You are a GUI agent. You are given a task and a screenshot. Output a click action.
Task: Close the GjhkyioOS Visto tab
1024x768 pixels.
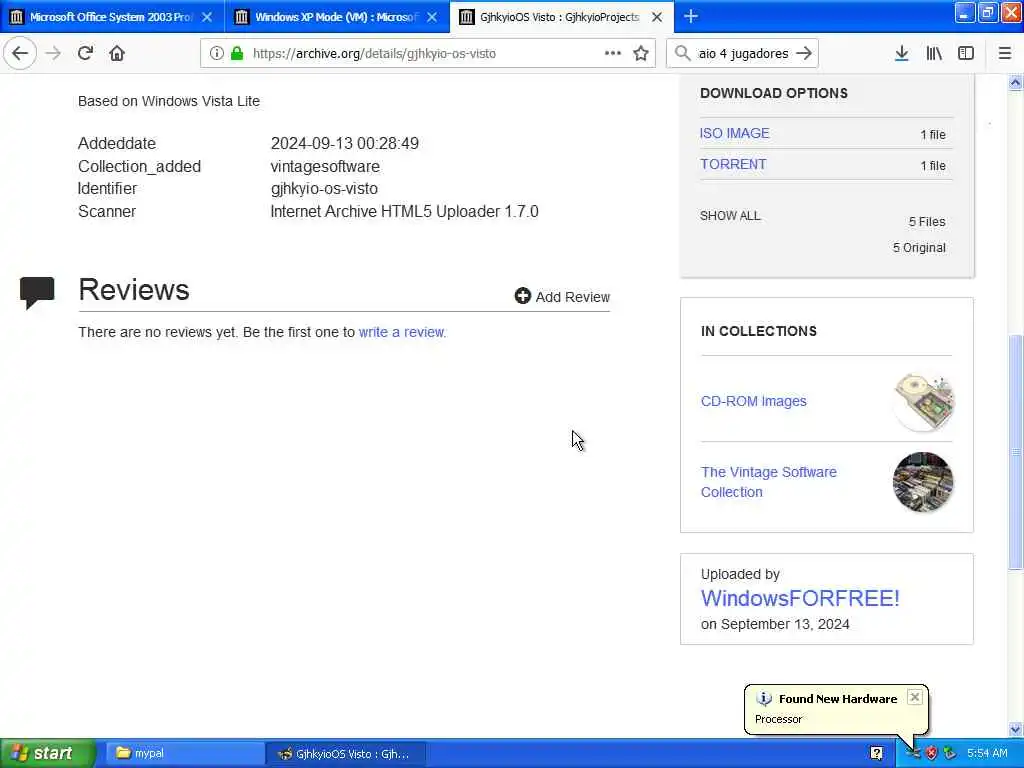[x=657, y=17]
